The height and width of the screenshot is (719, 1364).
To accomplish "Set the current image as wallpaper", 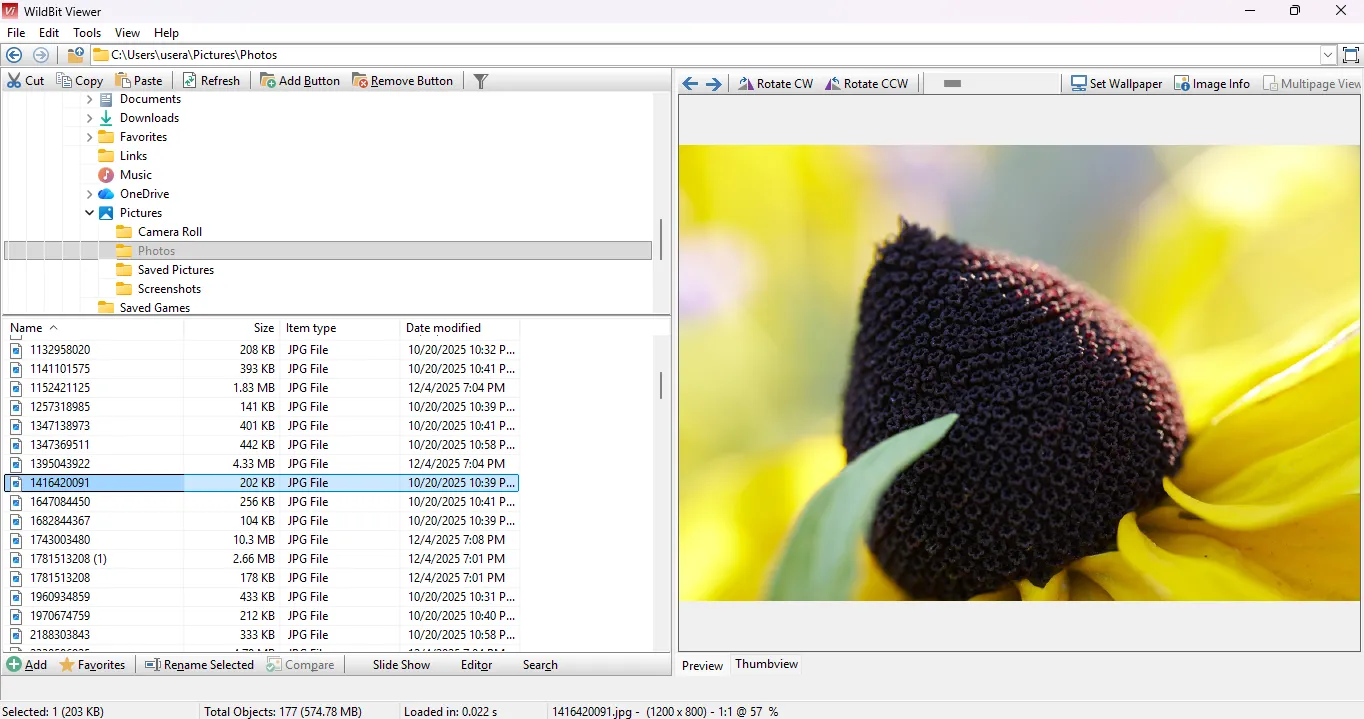I will click(x=1116, y=83).
